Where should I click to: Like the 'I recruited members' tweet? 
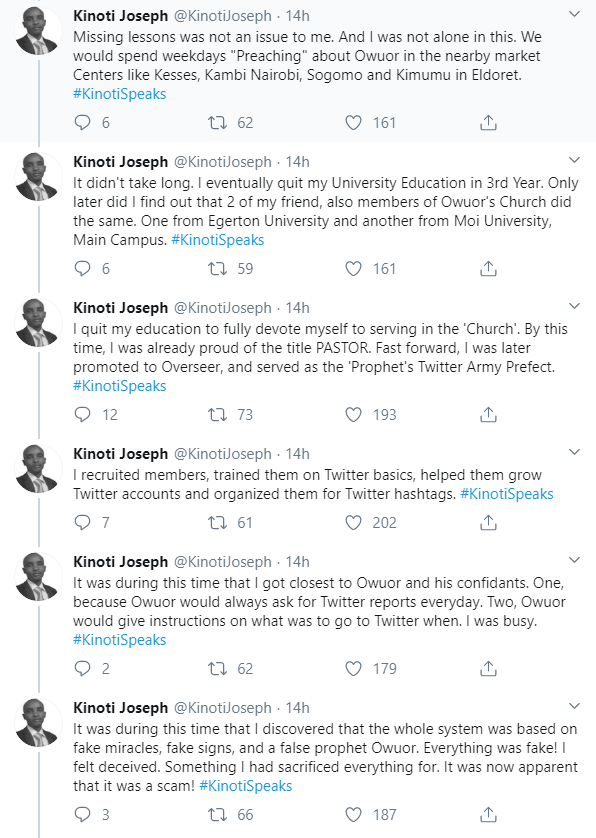pyautogui.click(x=353, y=523)
